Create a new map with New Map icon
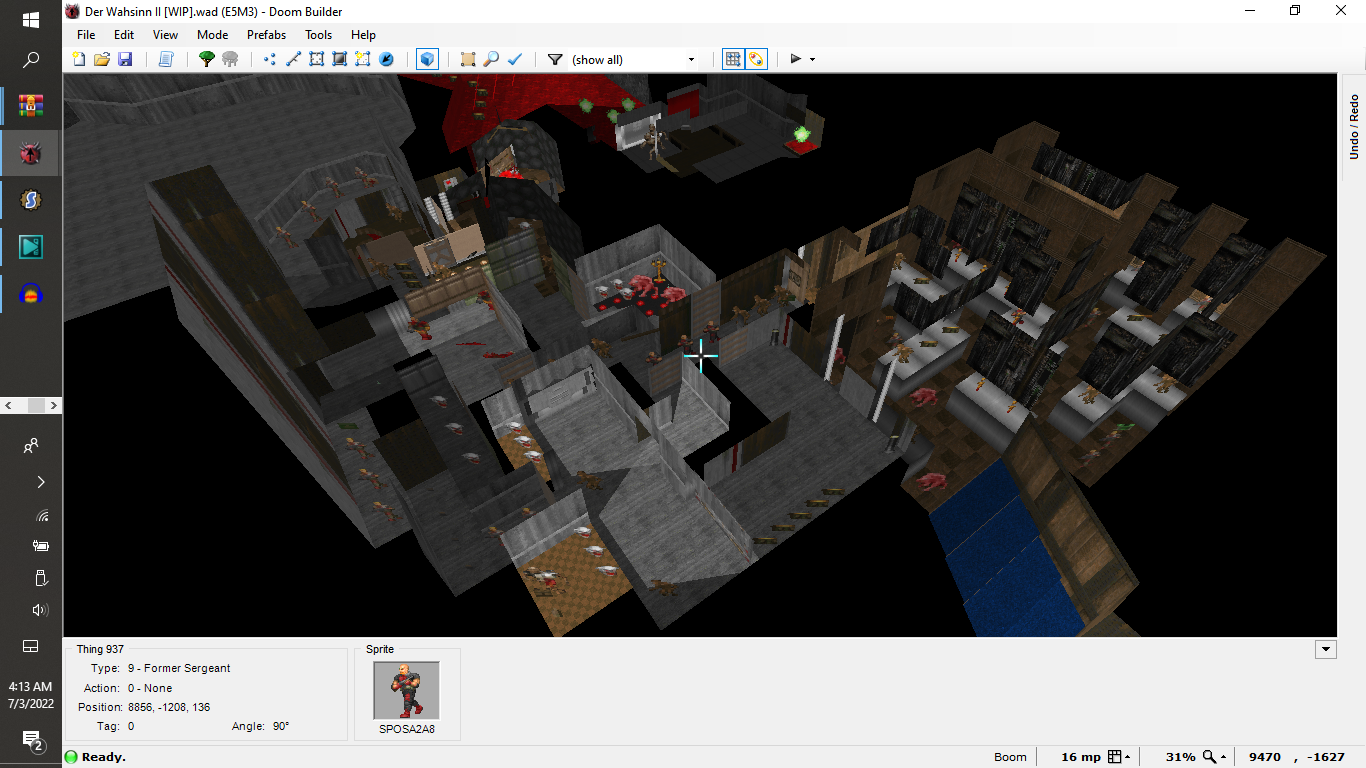This screenshot has height=768, width=1366. (79, 59)
